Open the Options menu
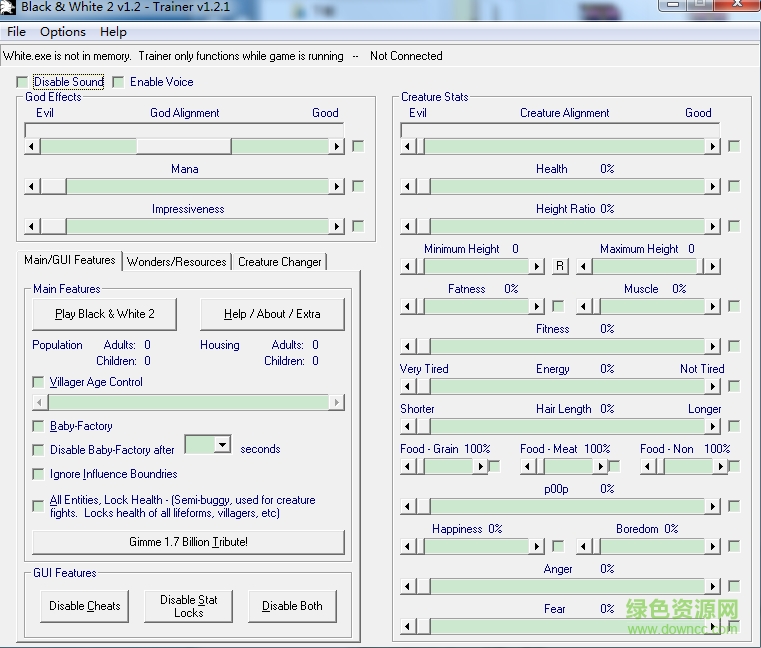This screenshot has width=761, height=648. pos(63,32)
